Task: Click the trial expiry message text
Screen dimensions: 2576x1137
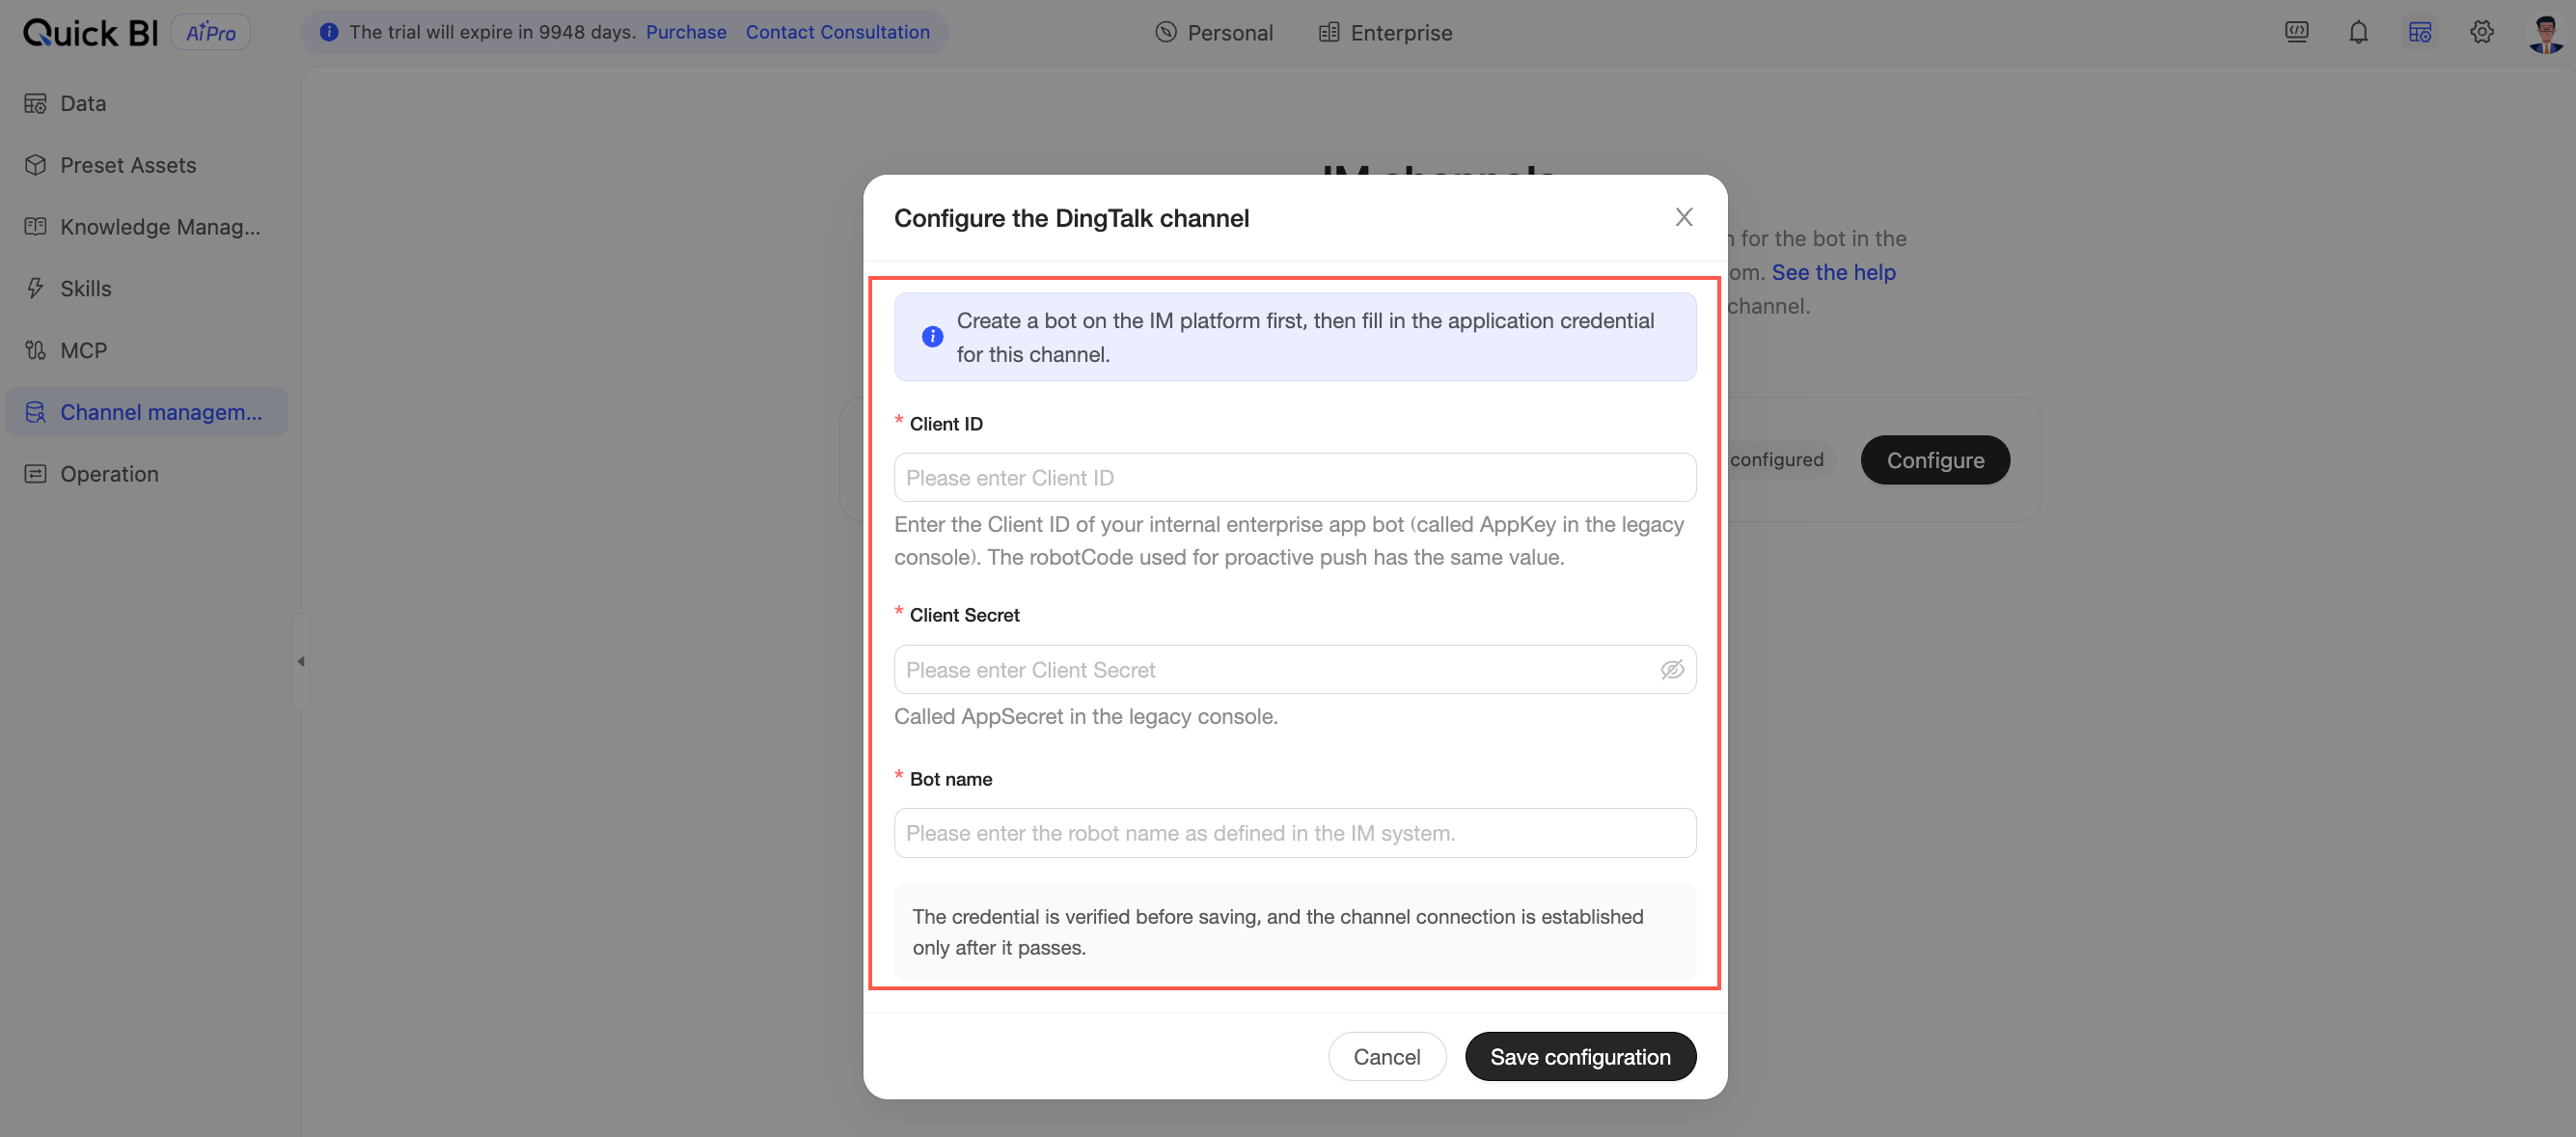Action: pyautogui.click(x=492, y=32)
